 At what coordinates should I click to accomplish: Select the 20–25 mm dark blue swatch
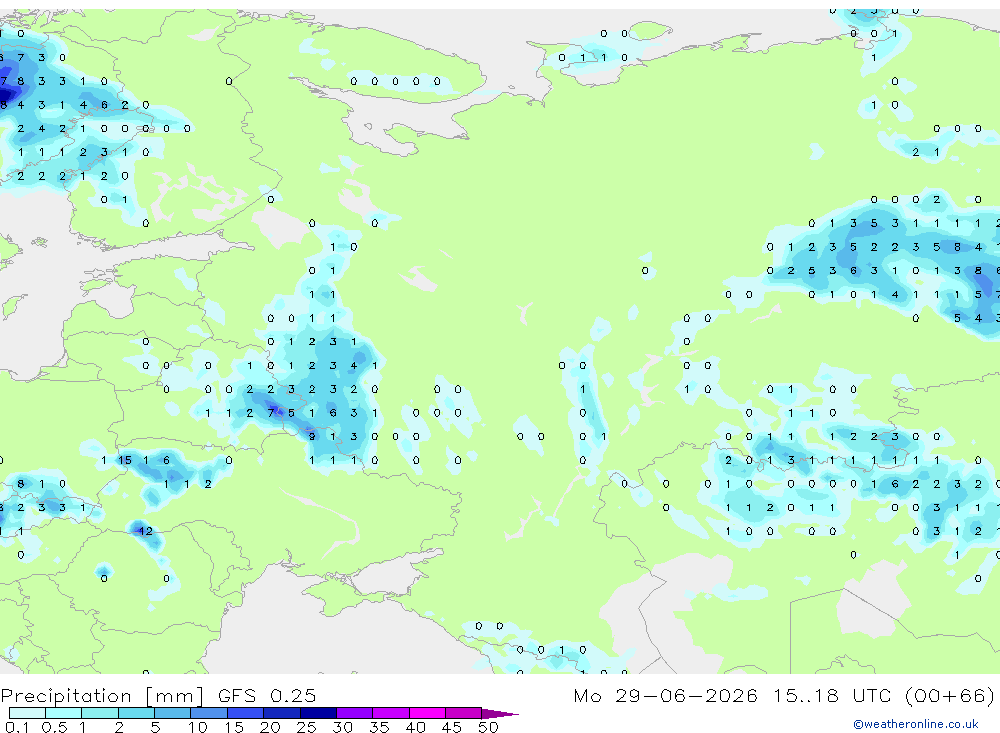tap(281, 713)
